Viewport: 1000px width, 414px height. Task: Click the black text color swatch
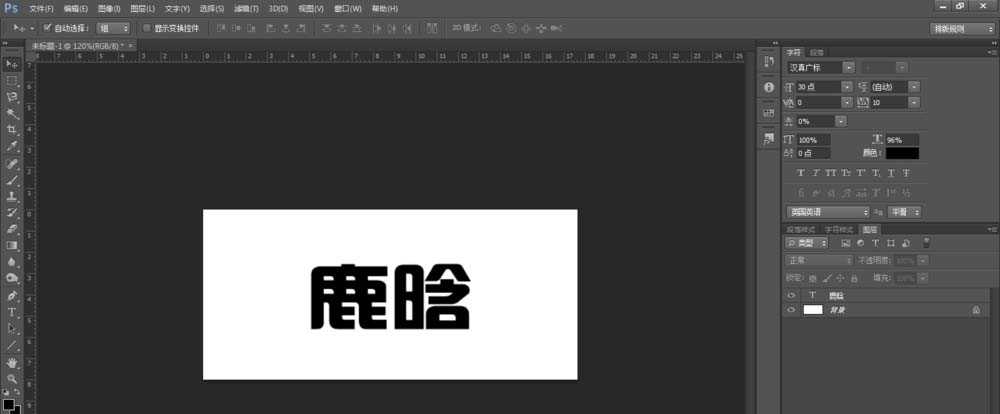pos(901,153)
